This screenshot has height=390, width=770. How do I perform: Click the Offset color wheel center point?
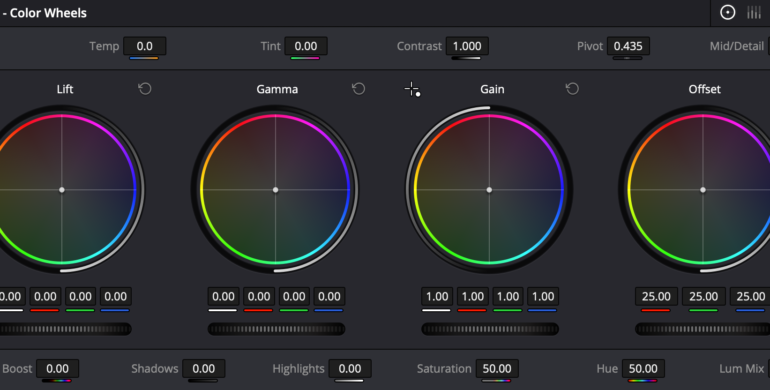point(703,190)
